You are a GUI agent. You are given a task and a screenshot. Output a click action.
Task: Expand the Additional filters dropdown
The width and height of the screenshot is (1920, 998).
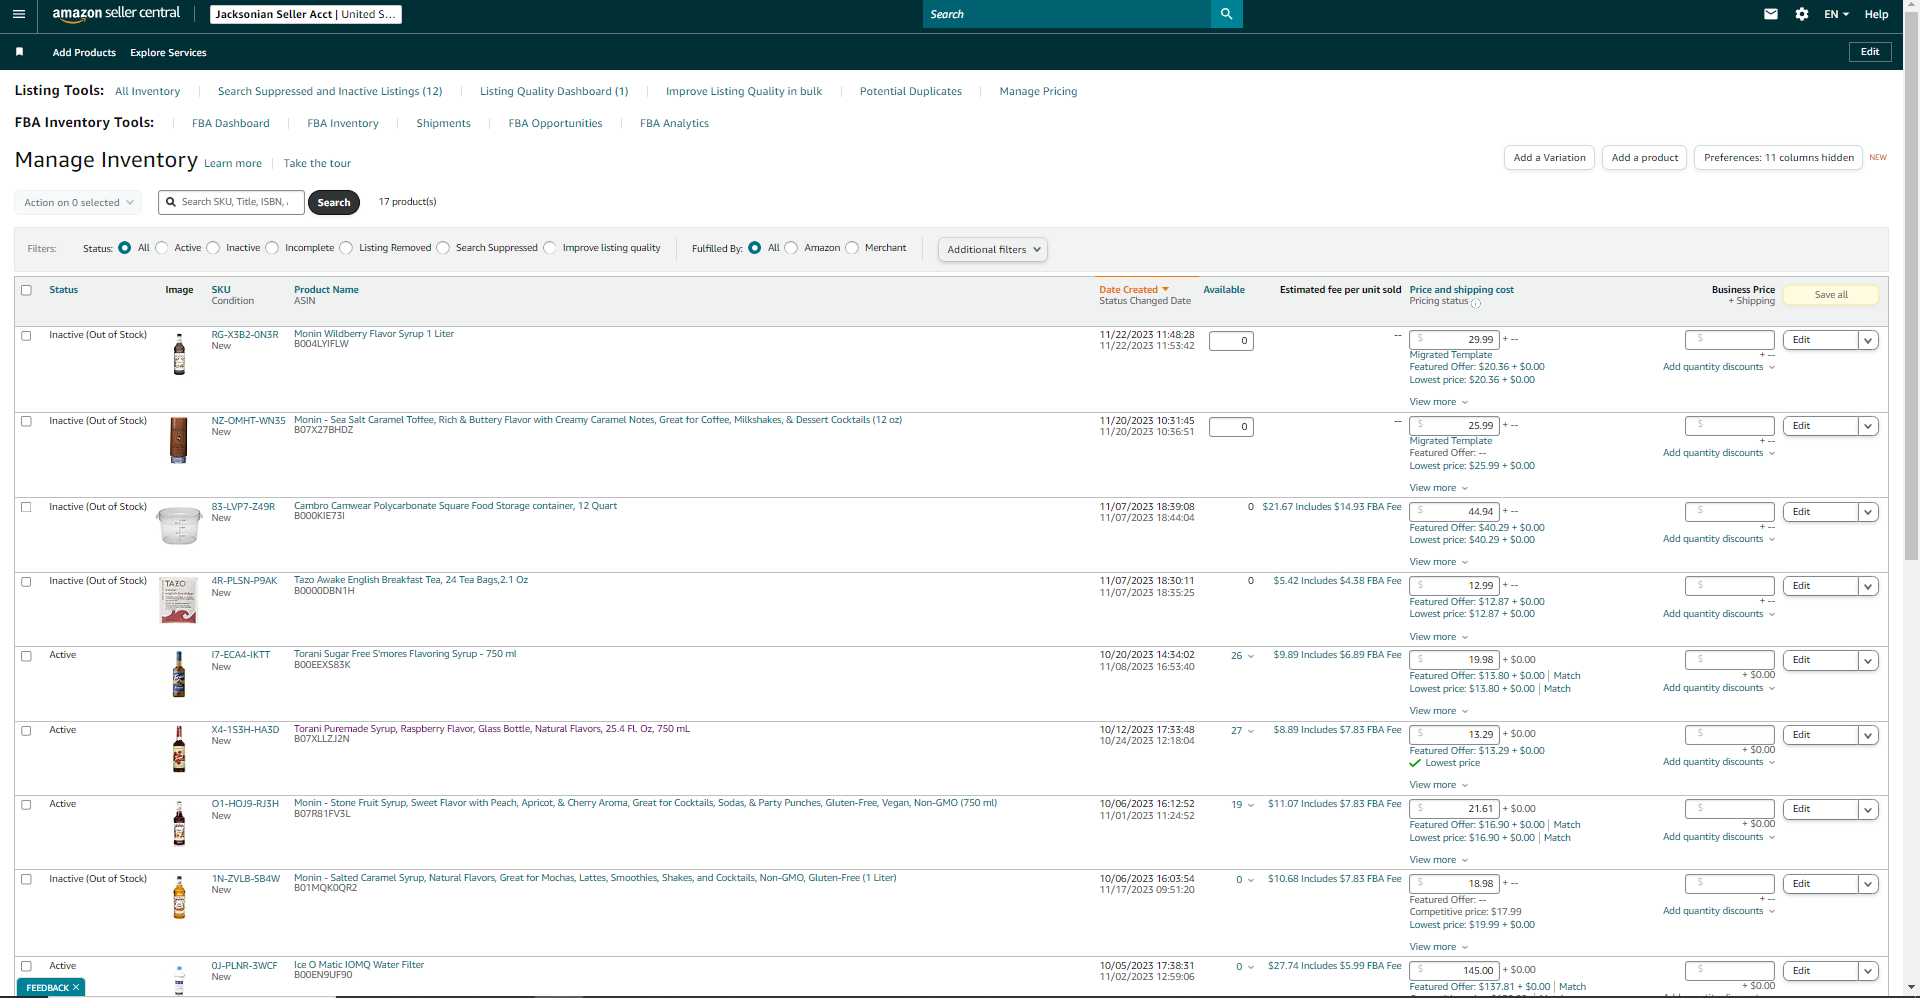pos(993,250)
